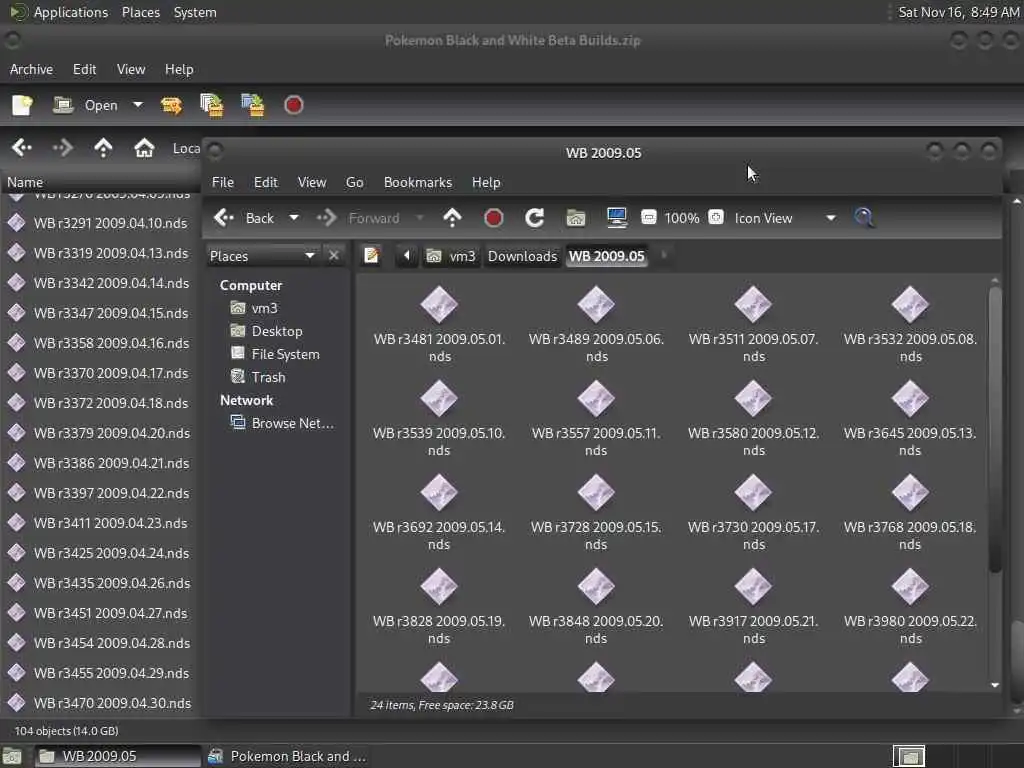Open archive manager View menu
The image size is (1024, 768).
[131, 69]
